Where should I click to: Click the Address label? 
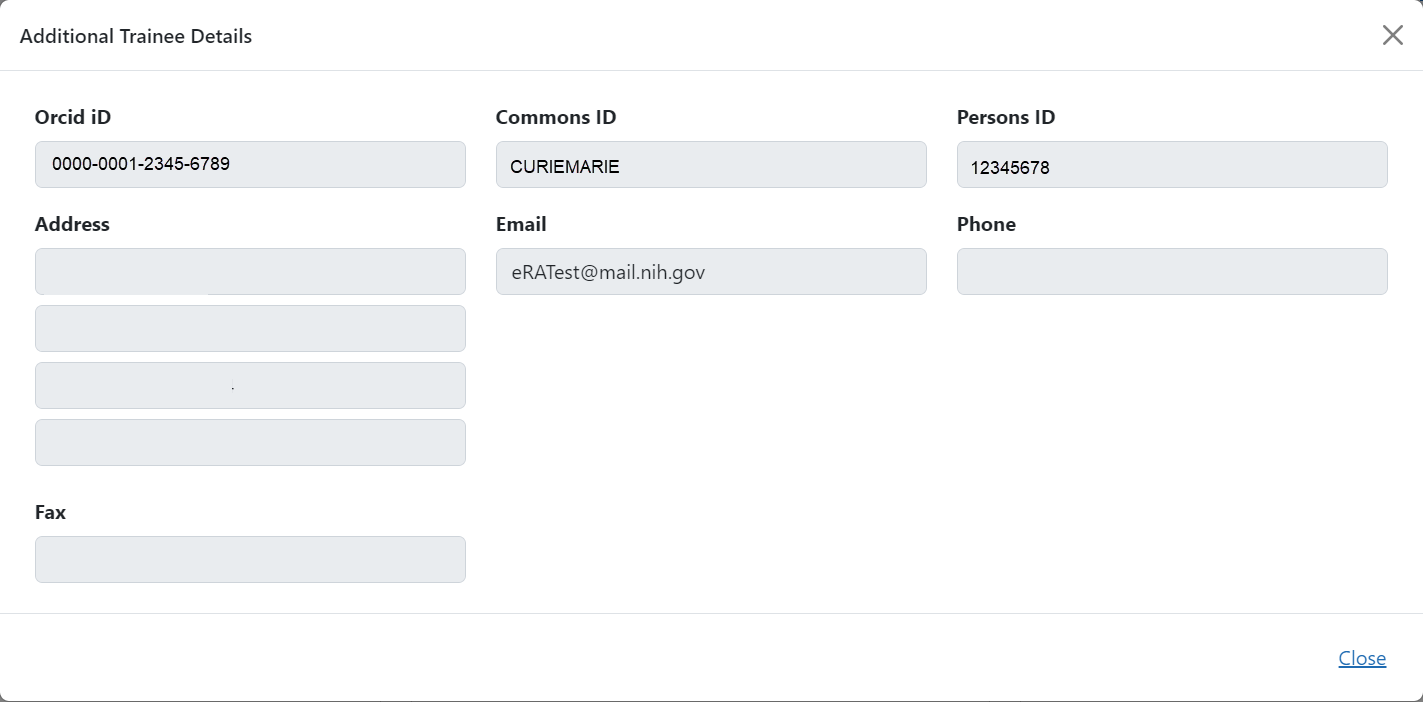click(72, 224)
